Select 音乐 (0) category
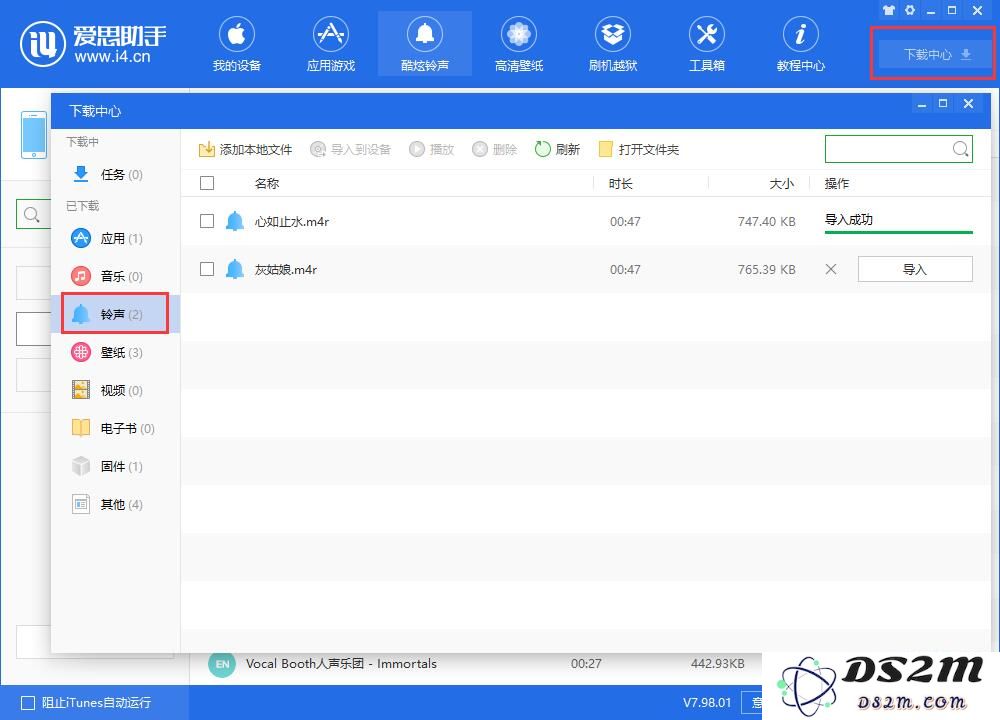Image resolution: width=1000 pixels, height=720 pixels. coord(115,276)
